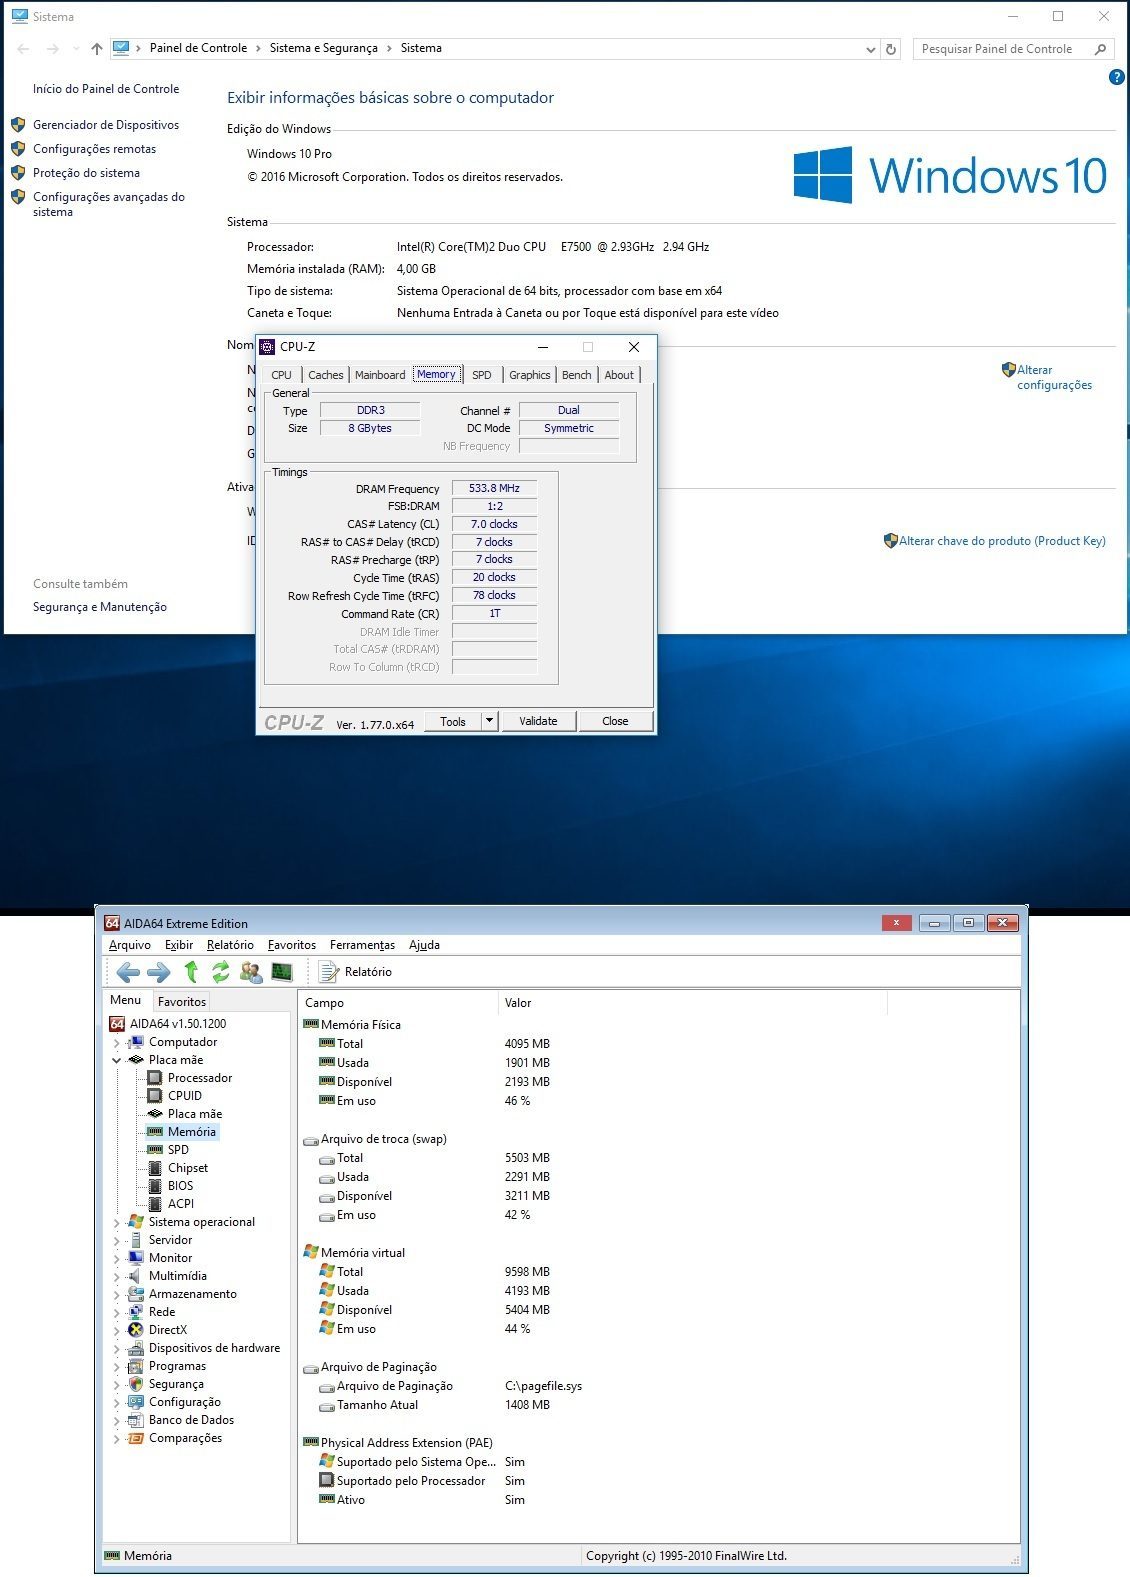This screenshot has width=1130, height=1577.
Task: Refresh the control panel address bar
Action: point(891,49)
